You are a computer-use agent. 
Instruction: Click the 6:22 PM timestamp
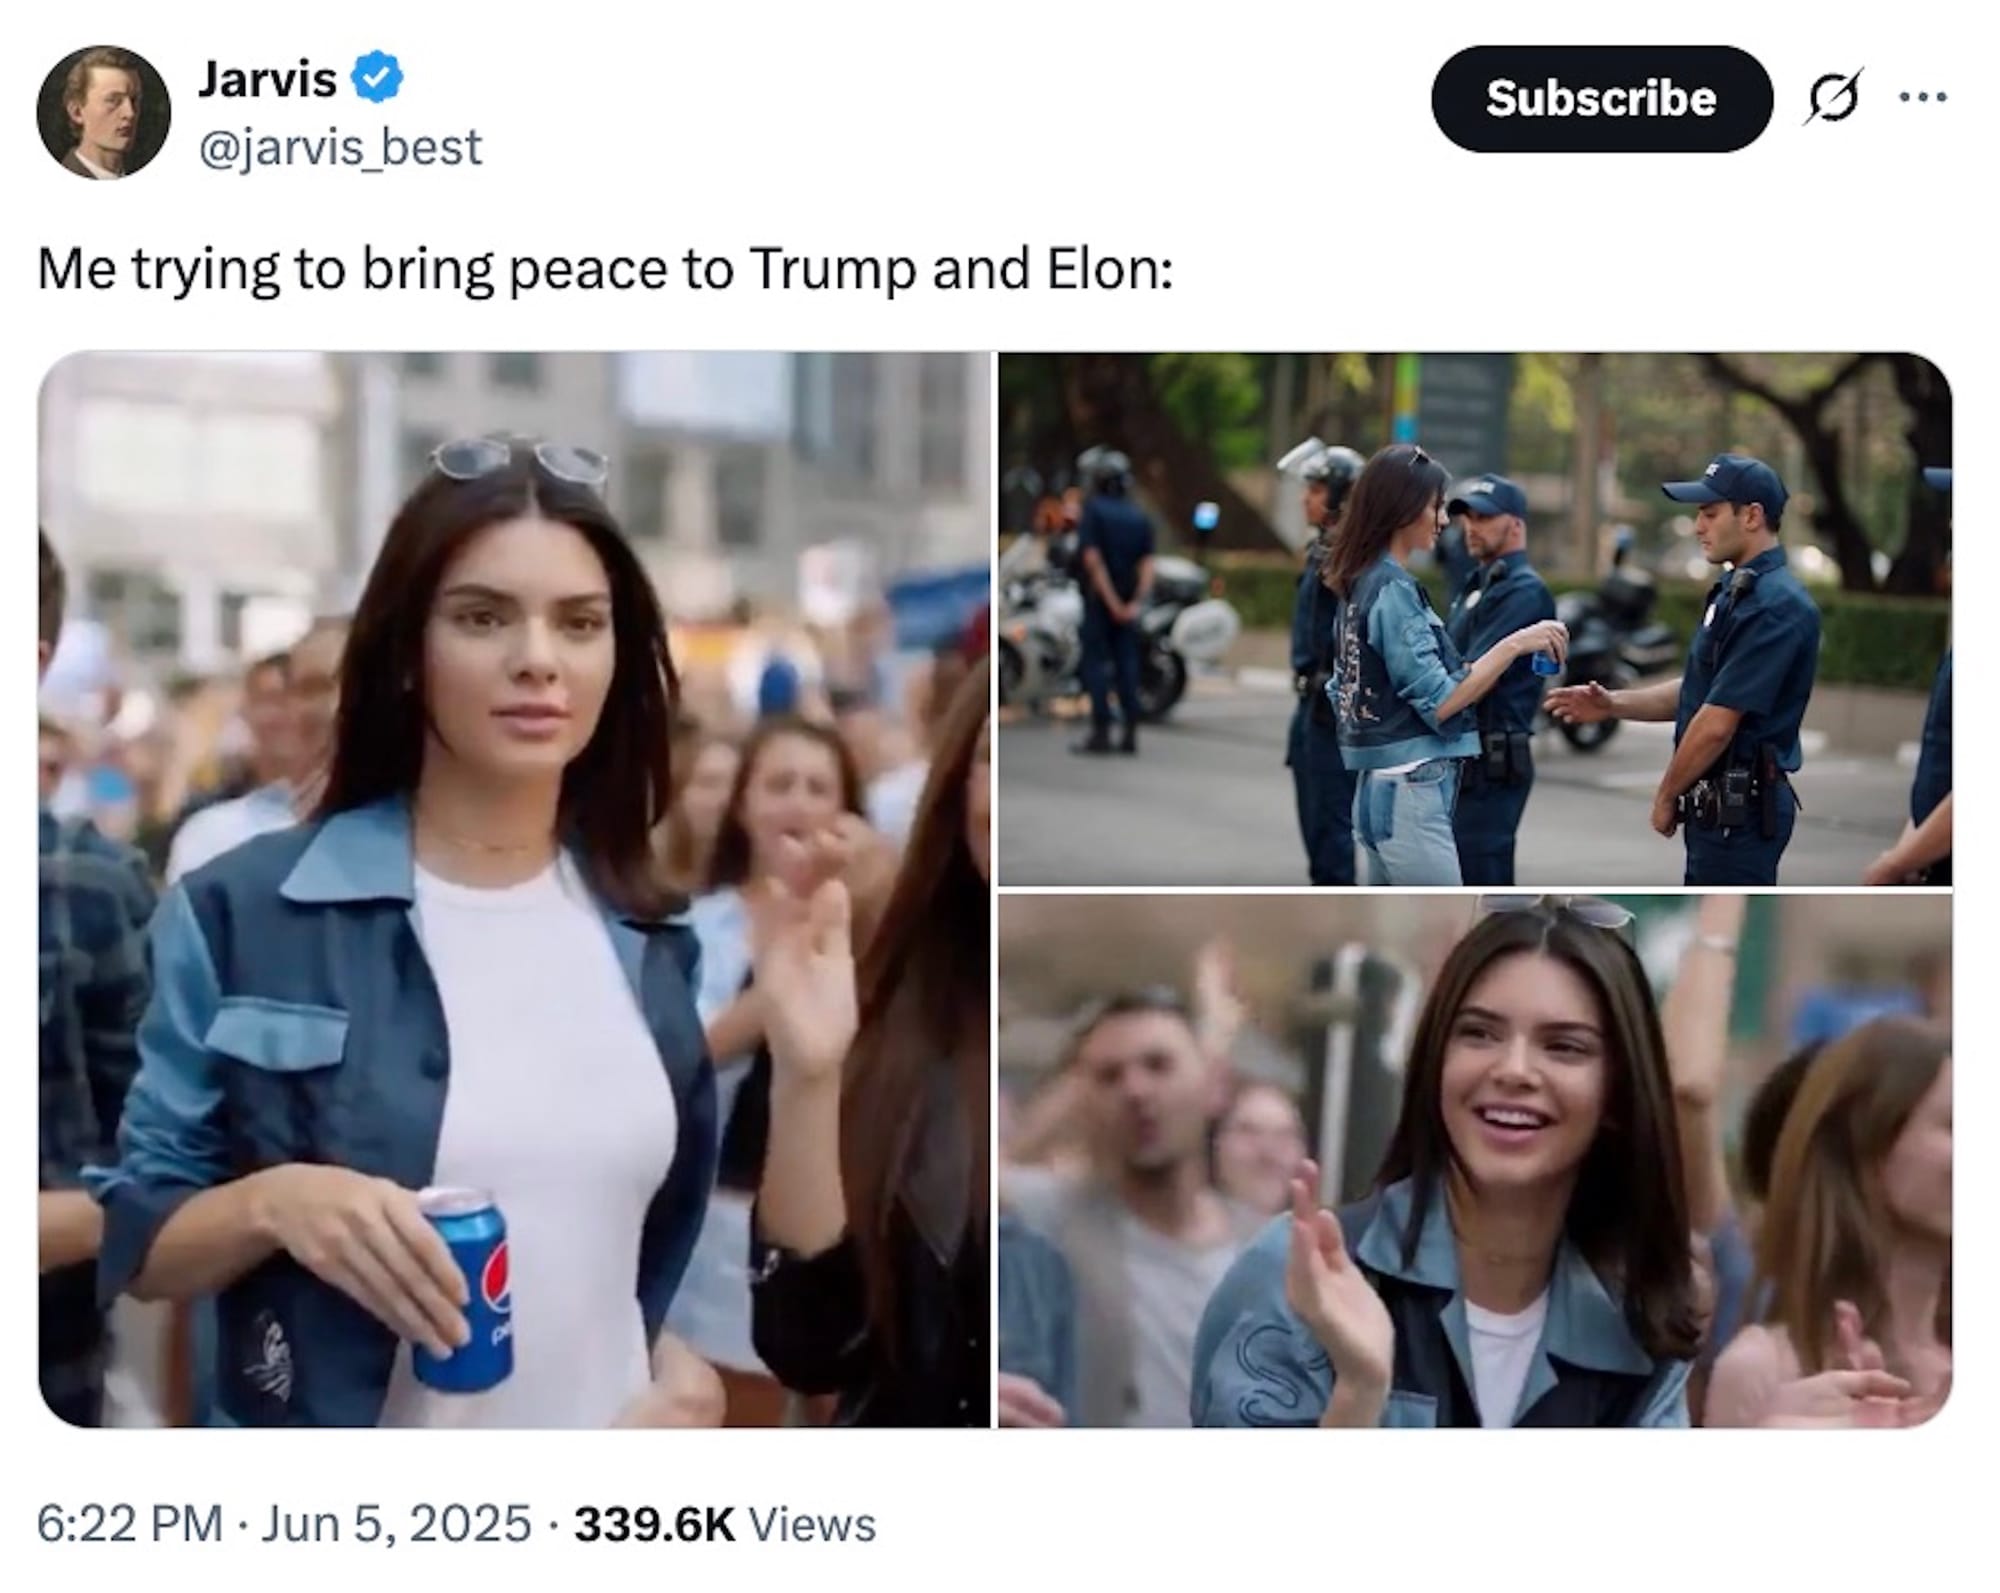(x=130, y=1524)
